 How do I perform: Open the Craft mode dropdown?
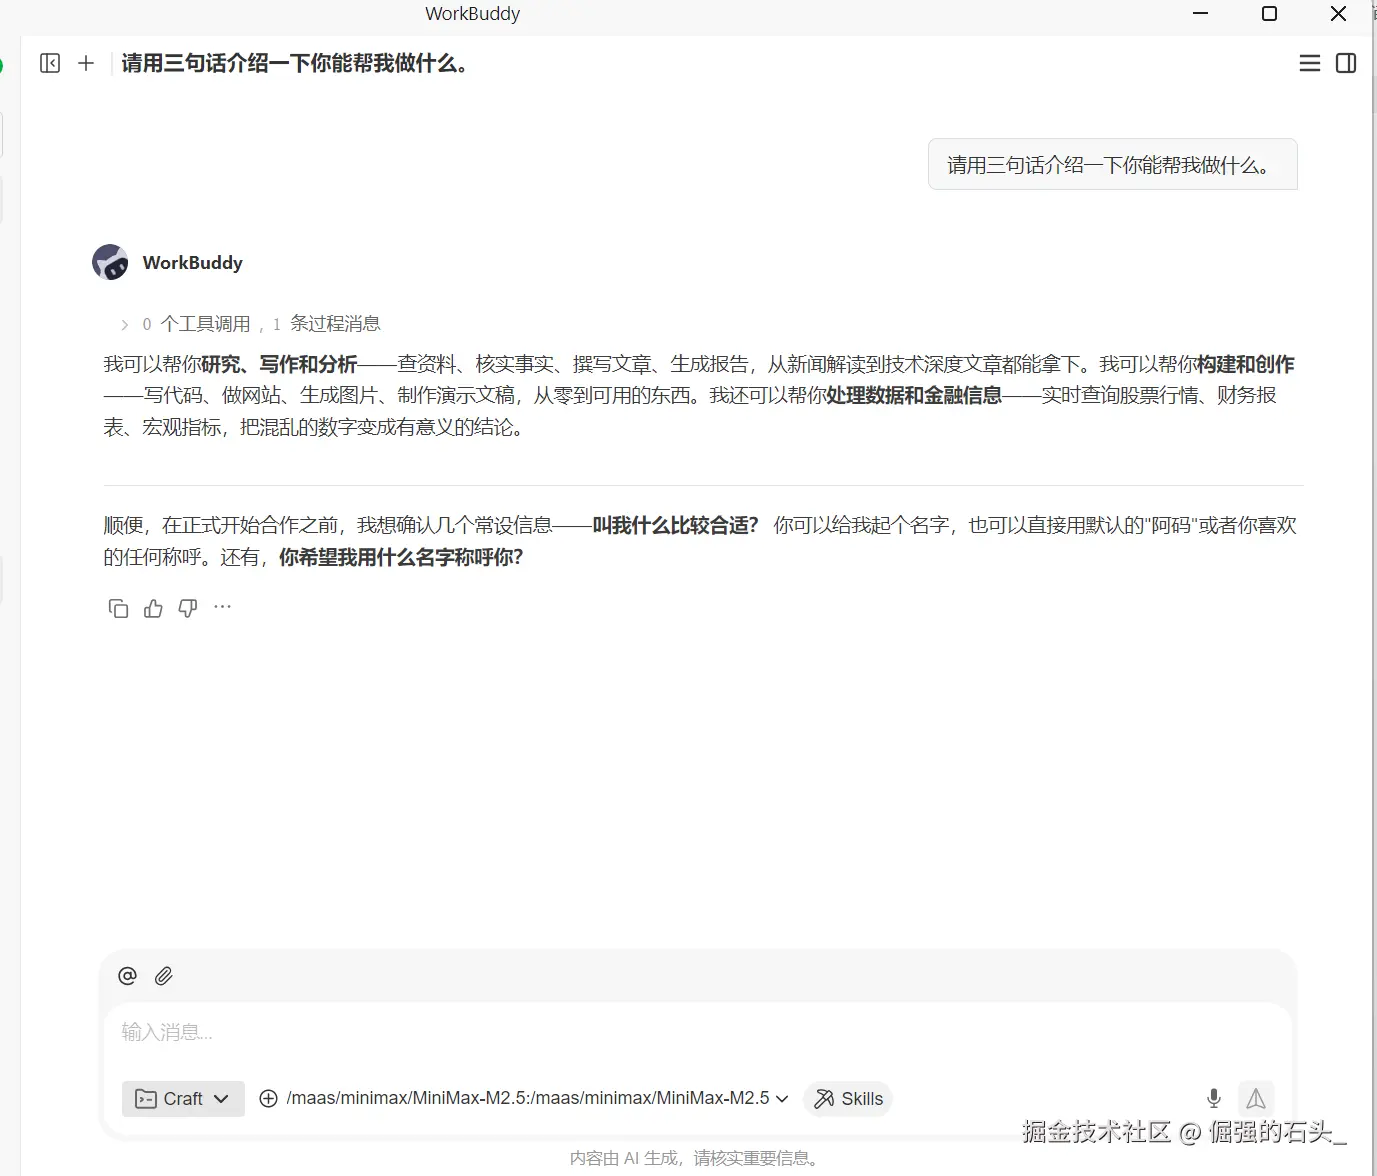pos(183,1098)
